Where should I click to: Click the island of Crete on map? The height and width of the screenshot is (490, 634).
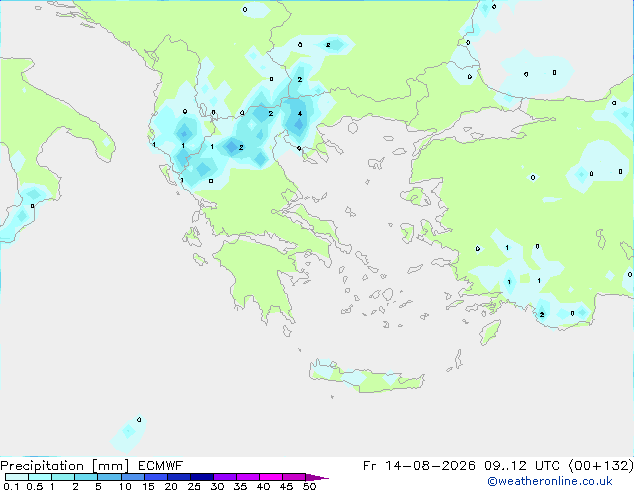point(366,377)
